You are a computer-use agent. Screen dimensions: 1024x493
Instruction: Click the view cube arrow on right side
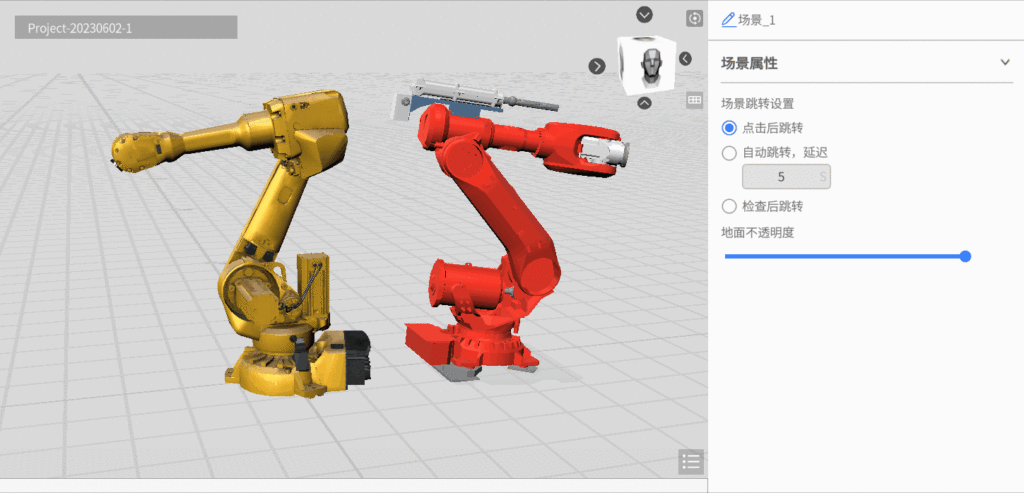pos(685,59)
